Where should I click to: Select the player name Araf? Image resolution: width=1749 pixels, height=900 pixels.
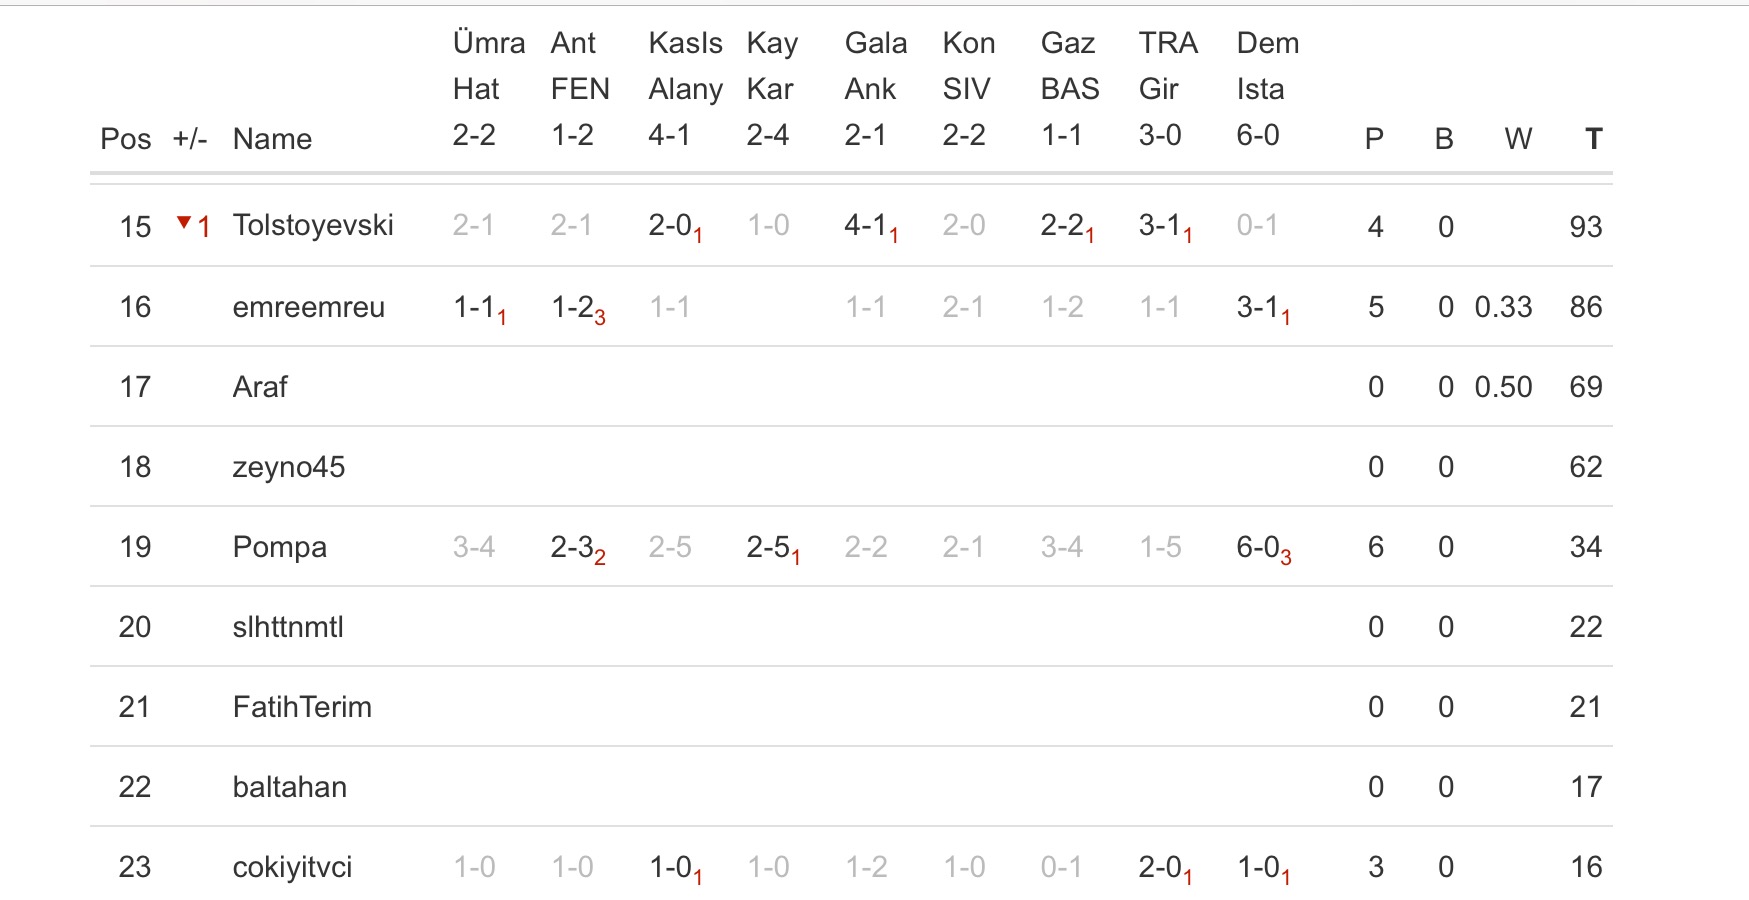pyautogui.click(x=260, y=387)
